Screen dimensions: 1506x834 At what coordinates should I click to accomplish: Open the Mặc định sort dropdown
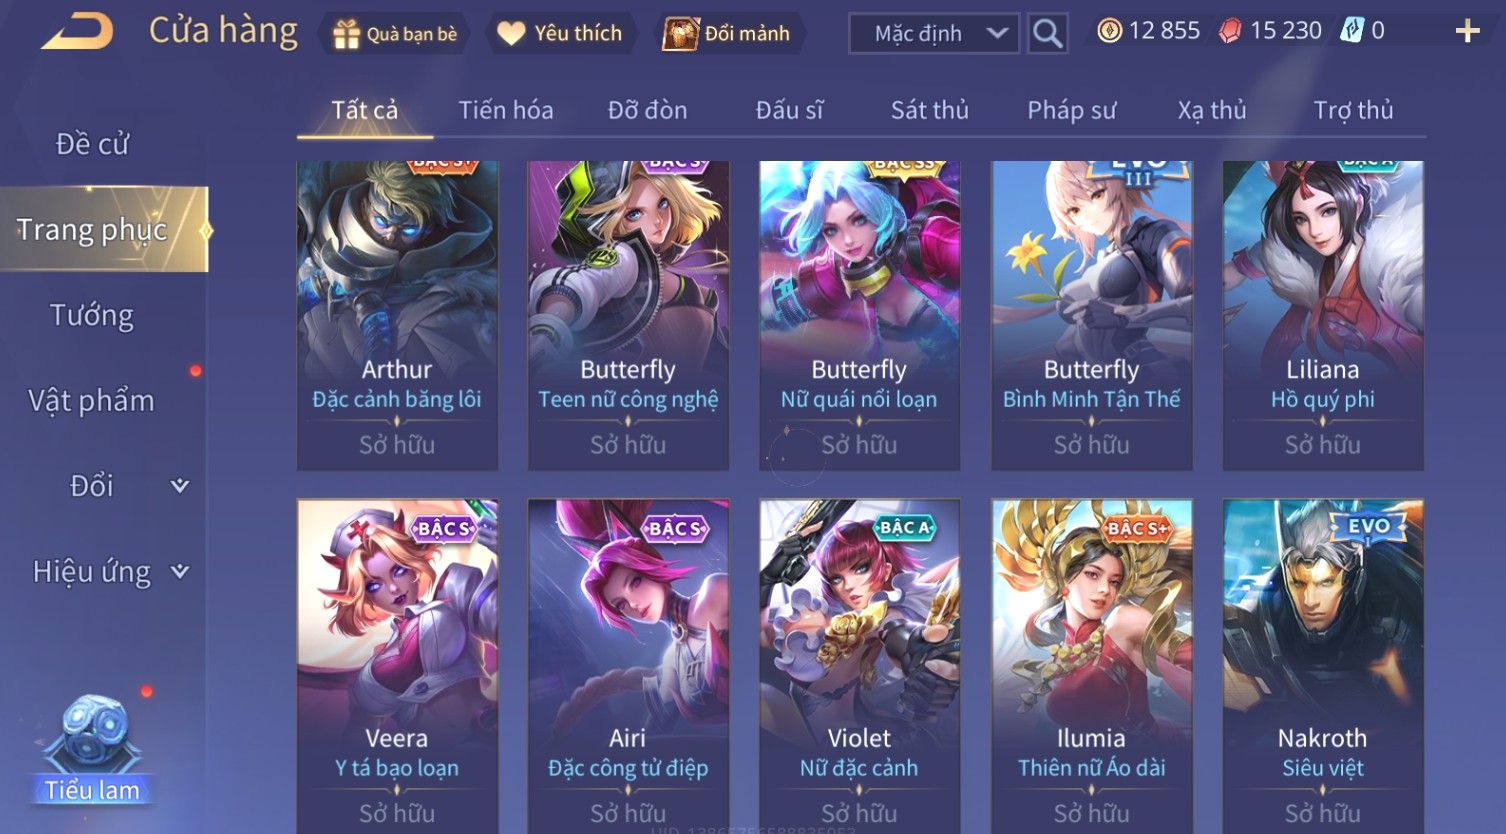934,33
